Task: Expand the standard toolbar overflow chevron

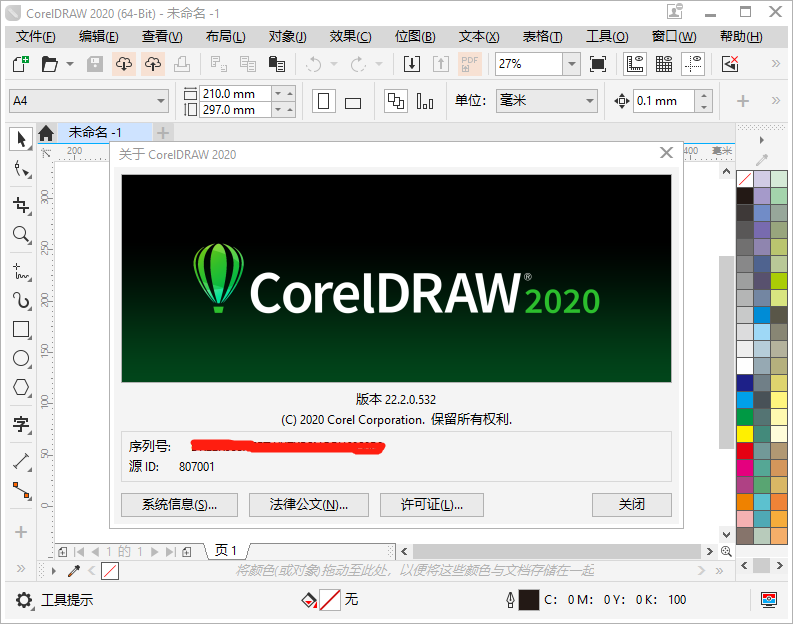Action: pos(776,64)
